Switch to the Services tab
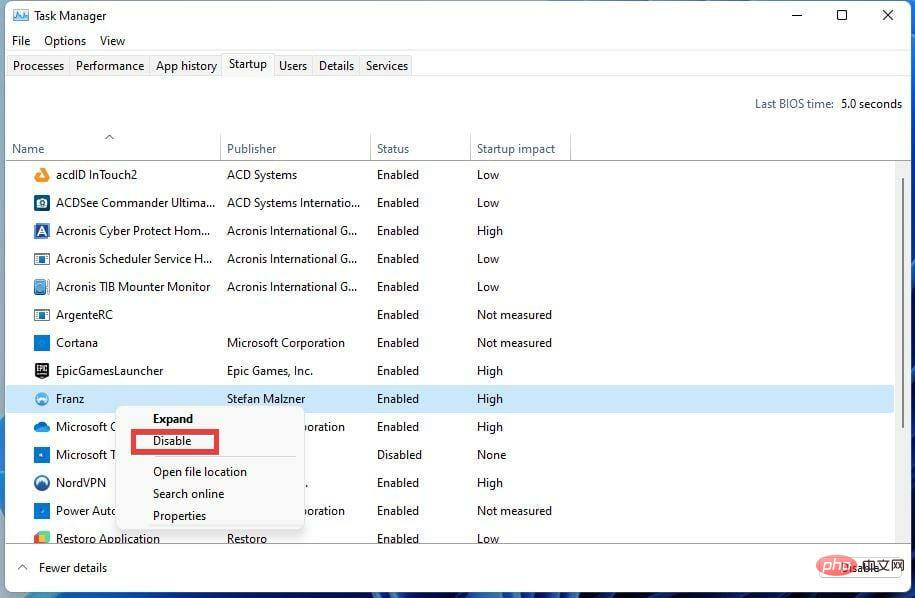Screen dimensions: 915x598 pyautogui.click(x=386, y=66)
